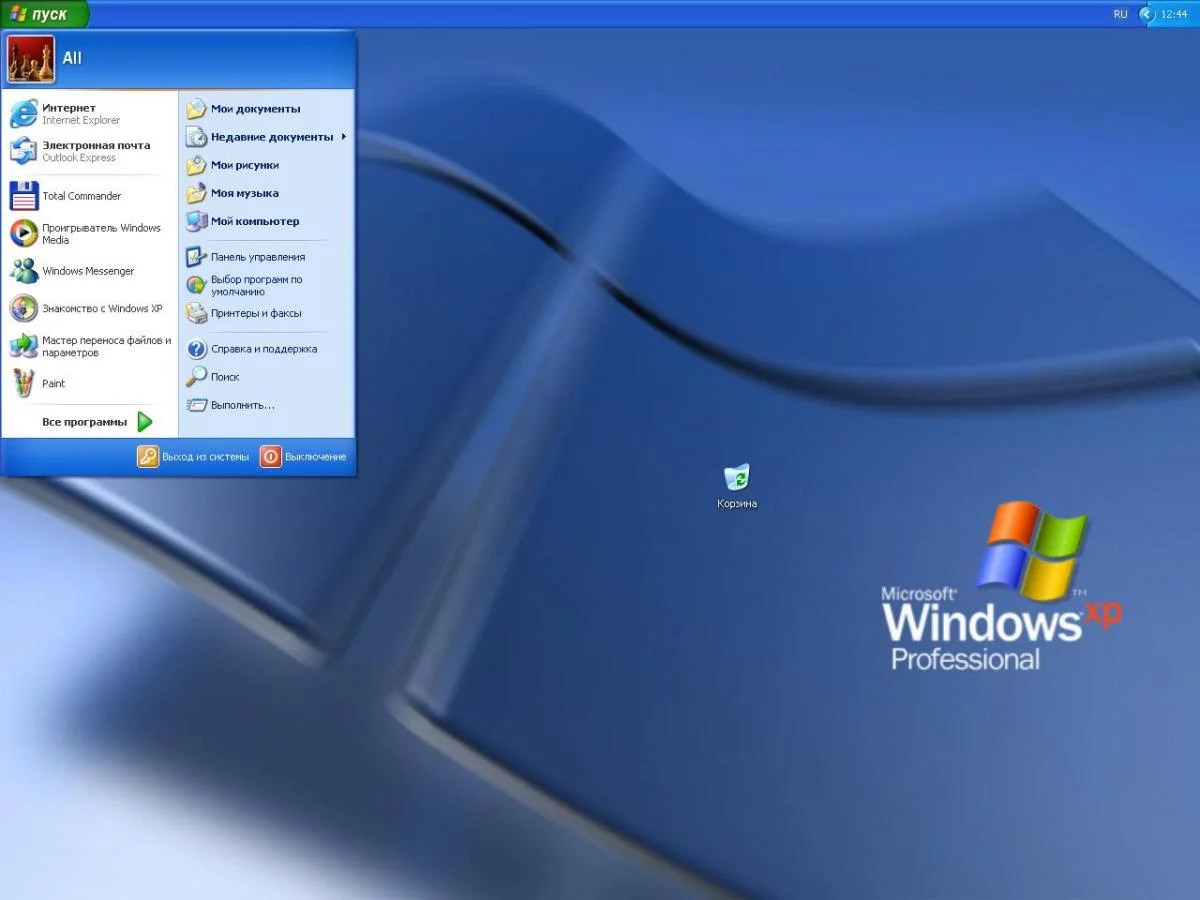Viewport: 1200px width, 900px height.
Task: Click Выход из системы button
Action: (193, 457)
